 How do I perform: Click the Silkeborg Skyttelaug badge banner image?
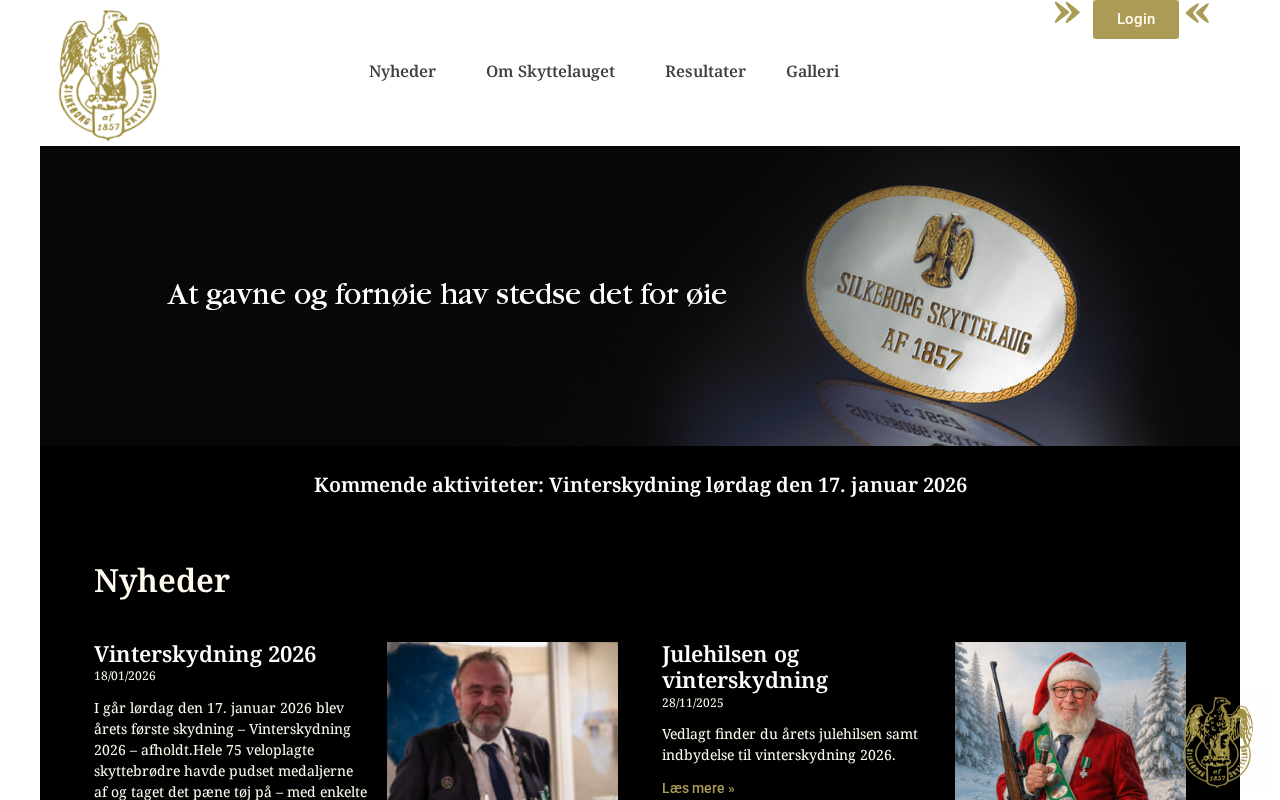(x=640, y=296)
